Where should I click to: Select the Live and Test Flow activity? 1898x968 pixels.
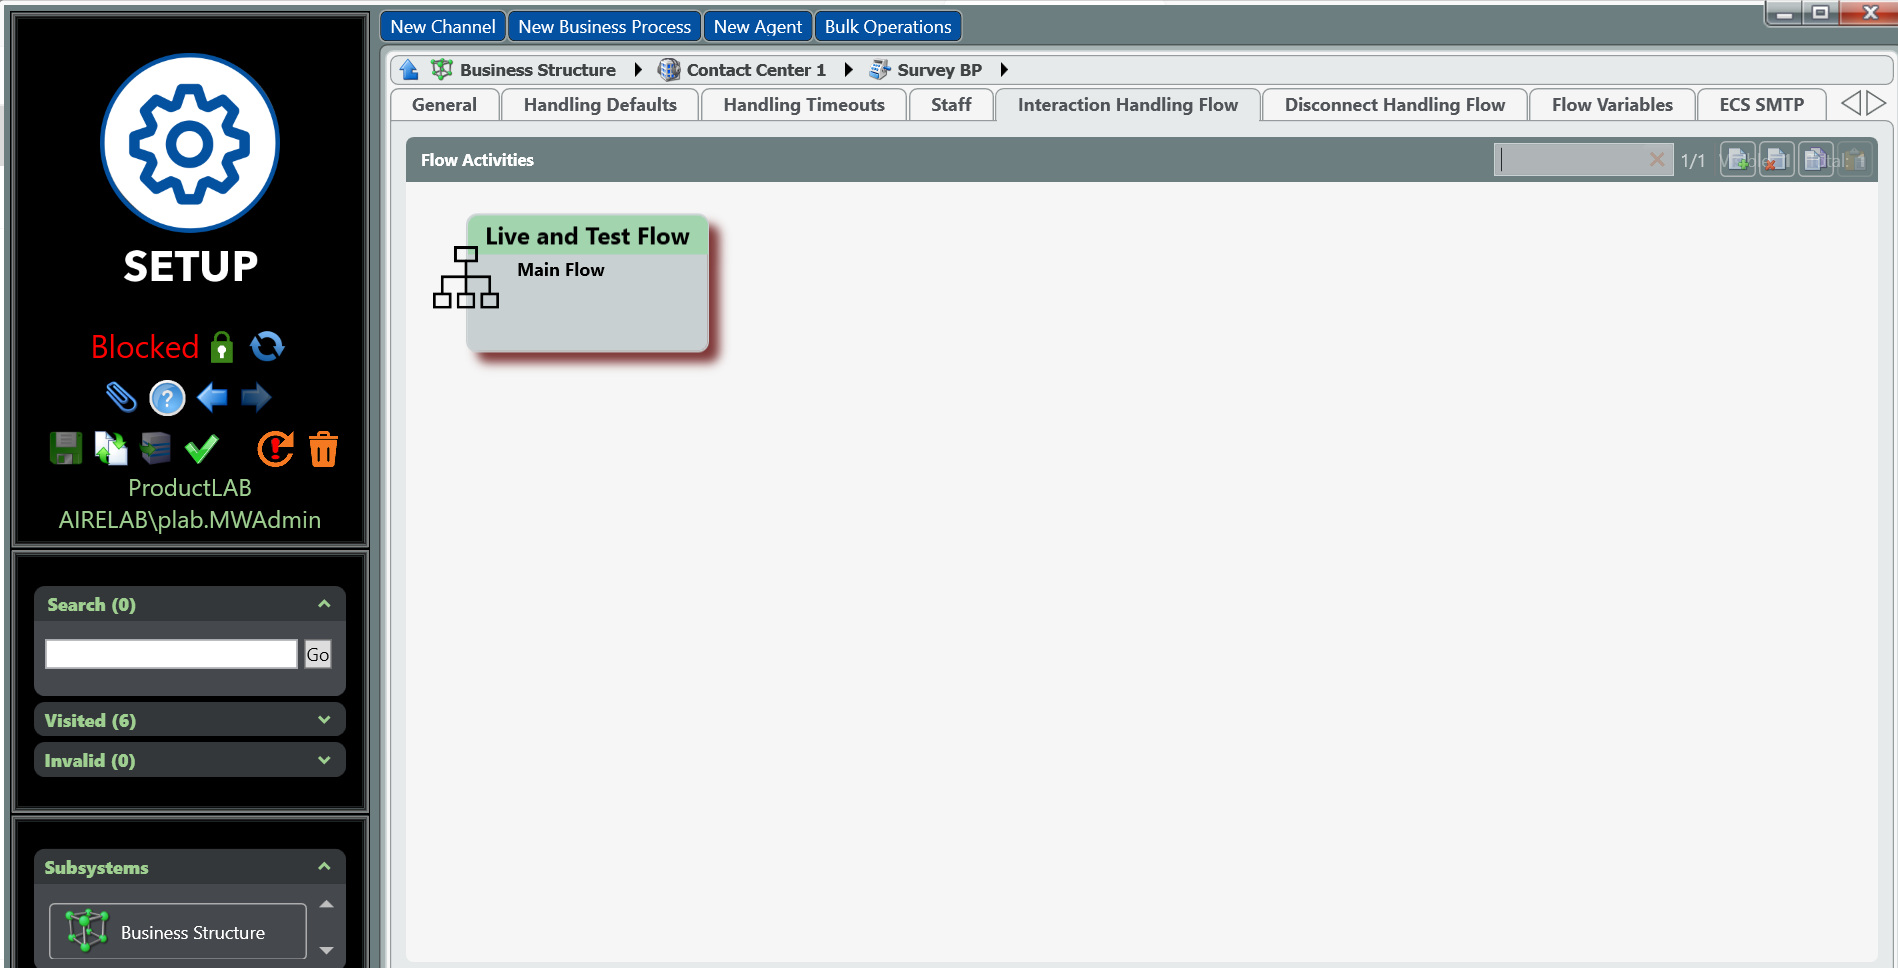[x=587, y=283]
